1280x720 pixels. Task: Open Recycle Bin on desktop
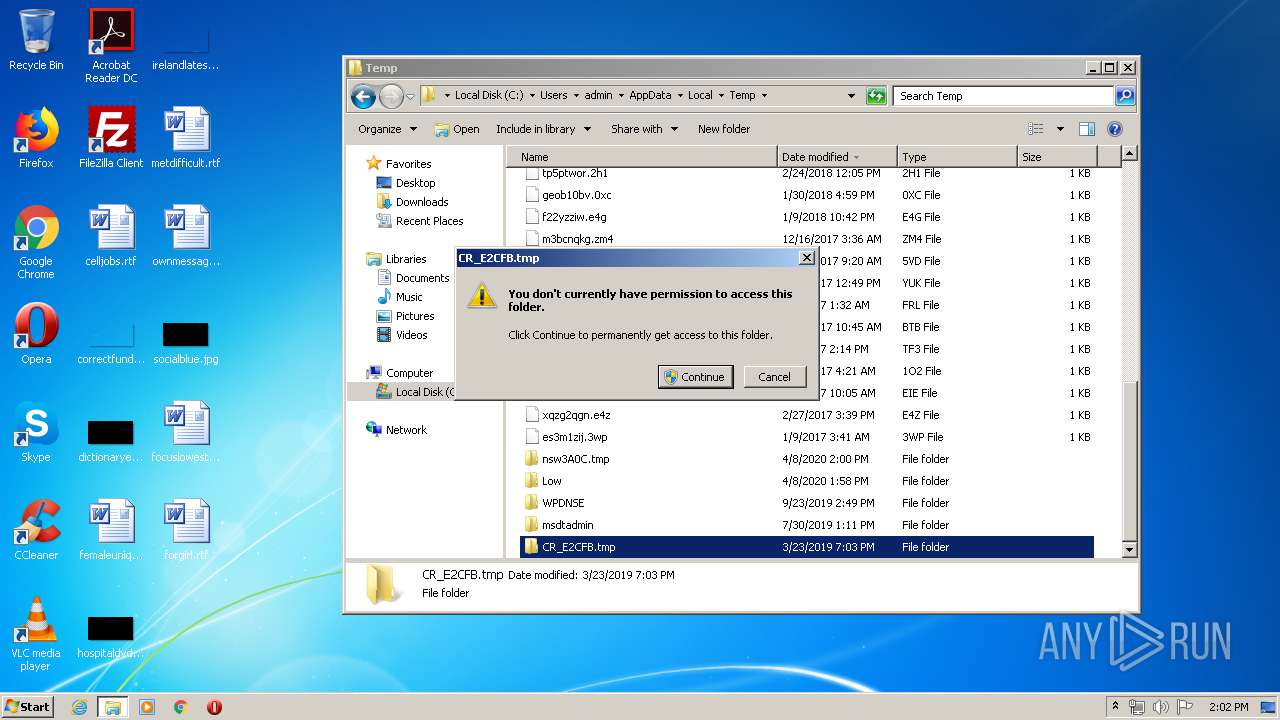[36, 40]
